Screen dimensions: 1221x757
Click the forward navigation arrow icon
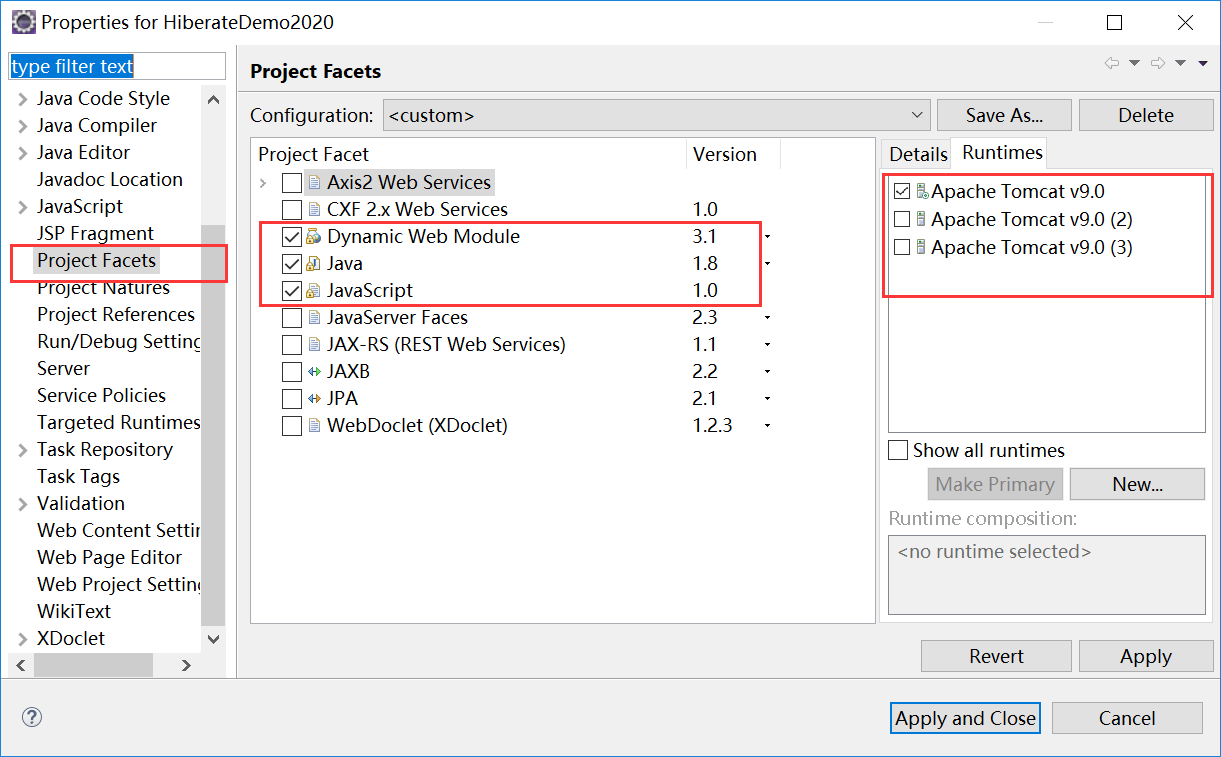(1158, 63)
